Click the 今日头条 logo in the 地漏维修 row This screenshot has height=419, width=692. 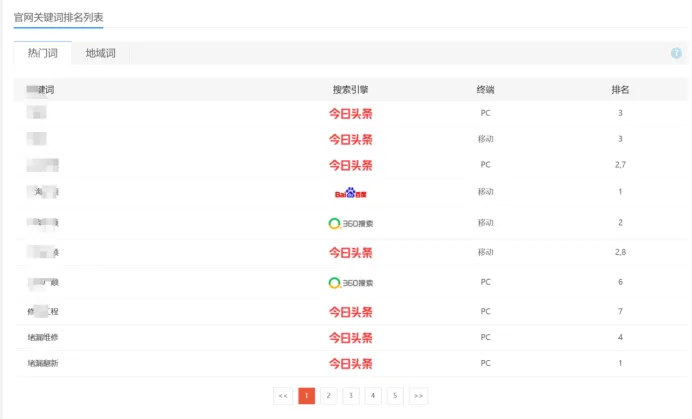[350, 338]
